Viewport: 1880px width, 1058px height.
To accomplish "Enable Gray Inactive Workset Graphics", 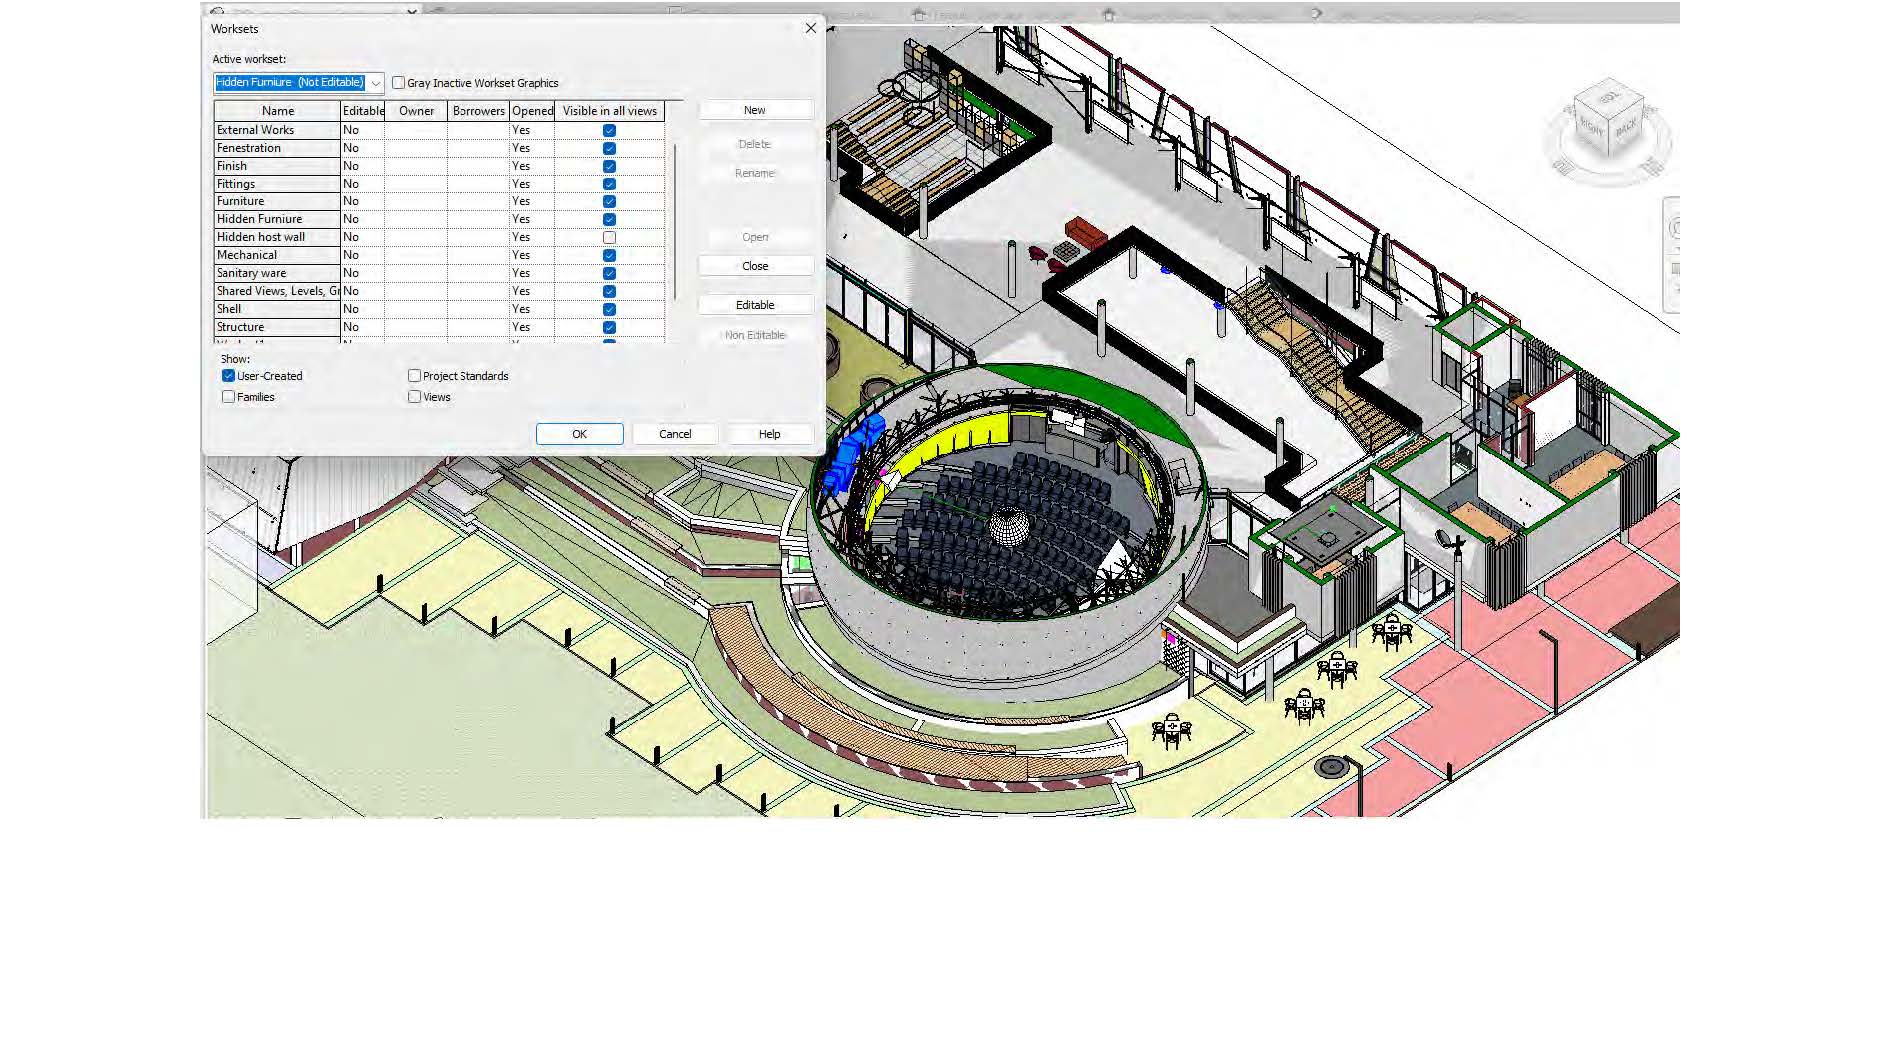I will [399, 83].
